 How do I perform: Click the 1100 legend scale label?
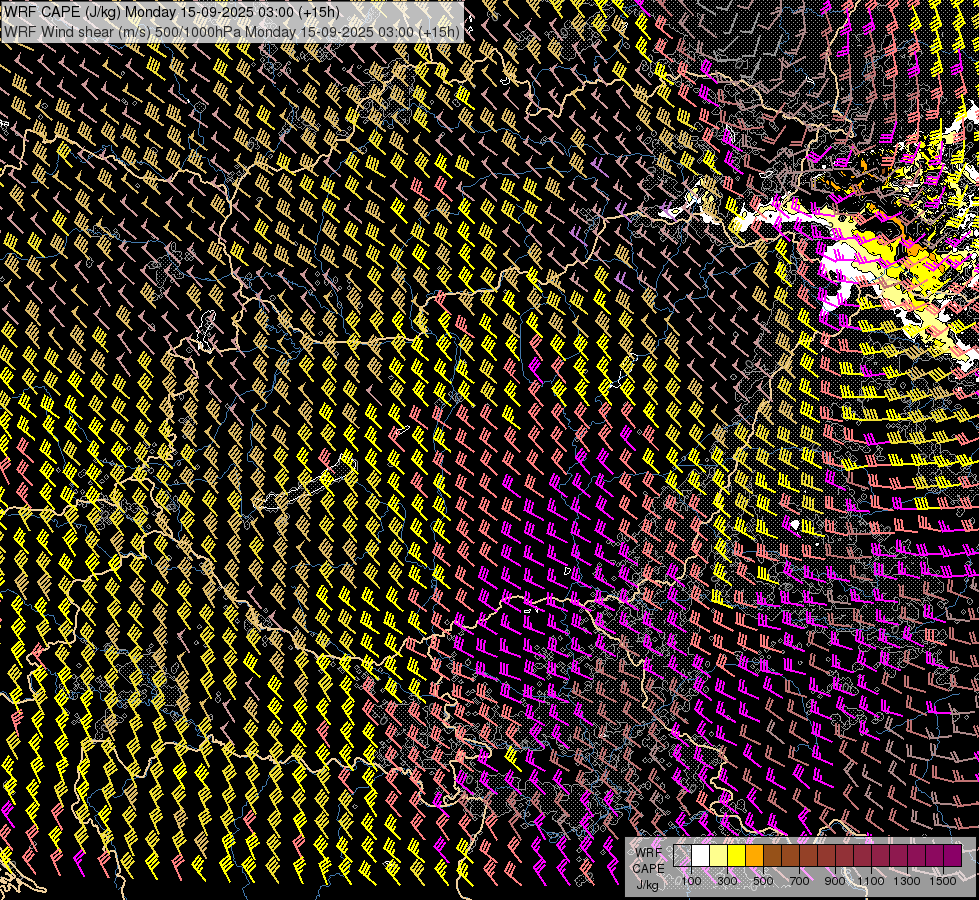870,881
